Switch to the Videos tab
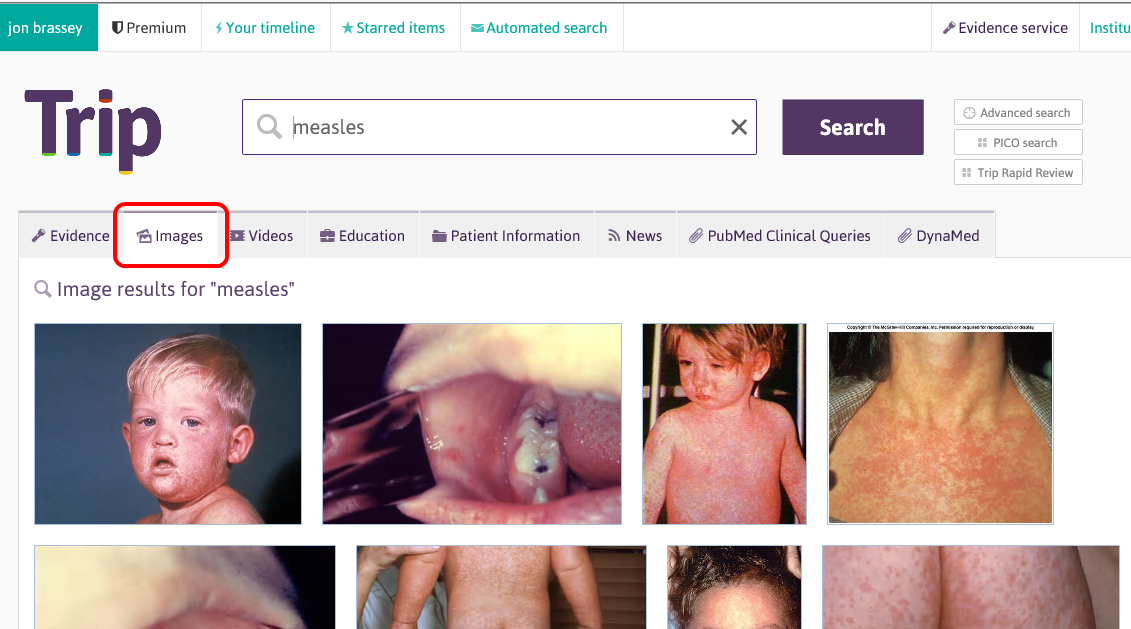The height and width of the screenshot is (629, 1131). [261, 236]
